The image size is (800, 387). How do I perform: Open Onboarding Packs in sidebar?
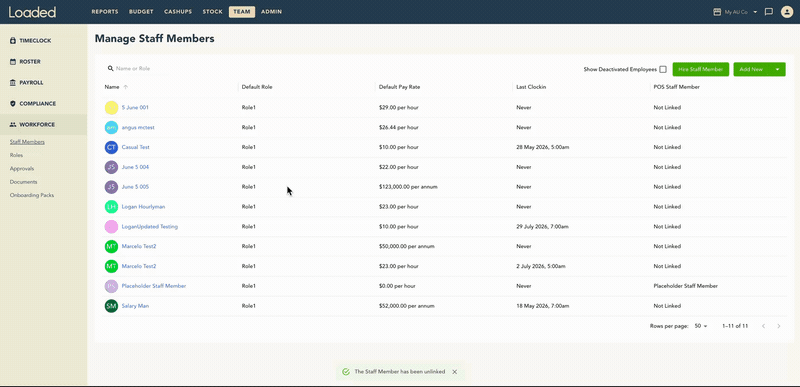coord(32,195)
